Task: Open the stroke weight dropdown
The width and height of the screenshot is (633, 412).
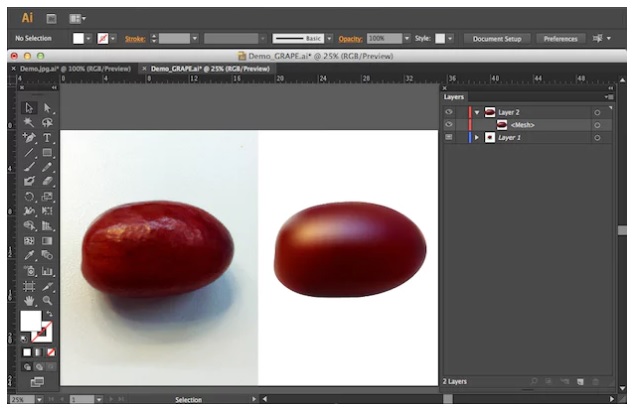Action: (195, 39)
